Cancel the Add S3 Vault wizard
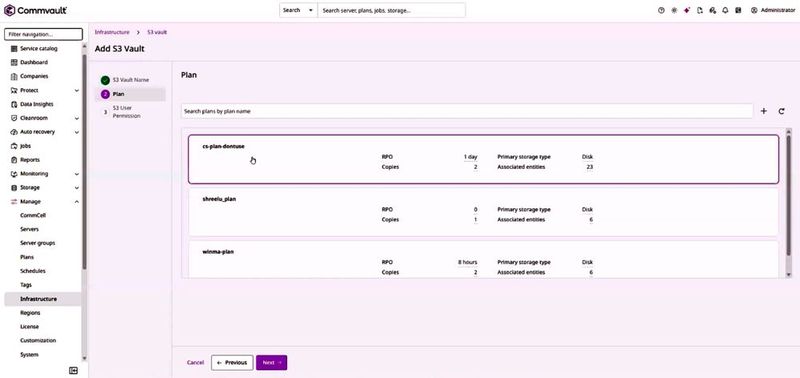Image resolution: width=800 pixels, height=378 pixels. pyautogui.click(x=195, y=363)
